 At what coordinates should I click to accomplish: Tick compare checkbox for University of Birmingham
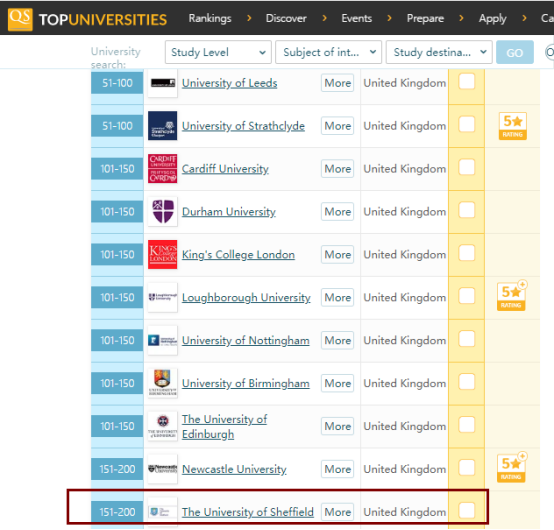click(467, 382)
